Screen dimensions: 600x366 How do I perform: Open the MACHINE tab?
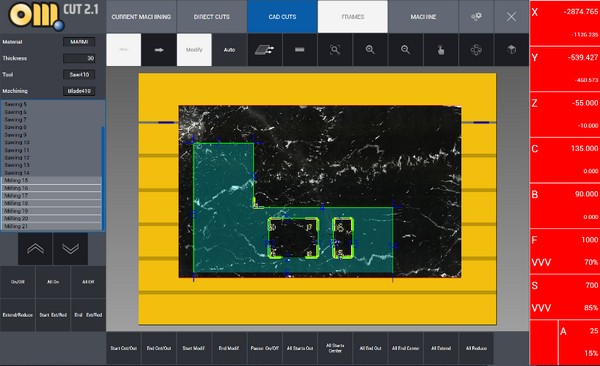[x=423, y=17]
